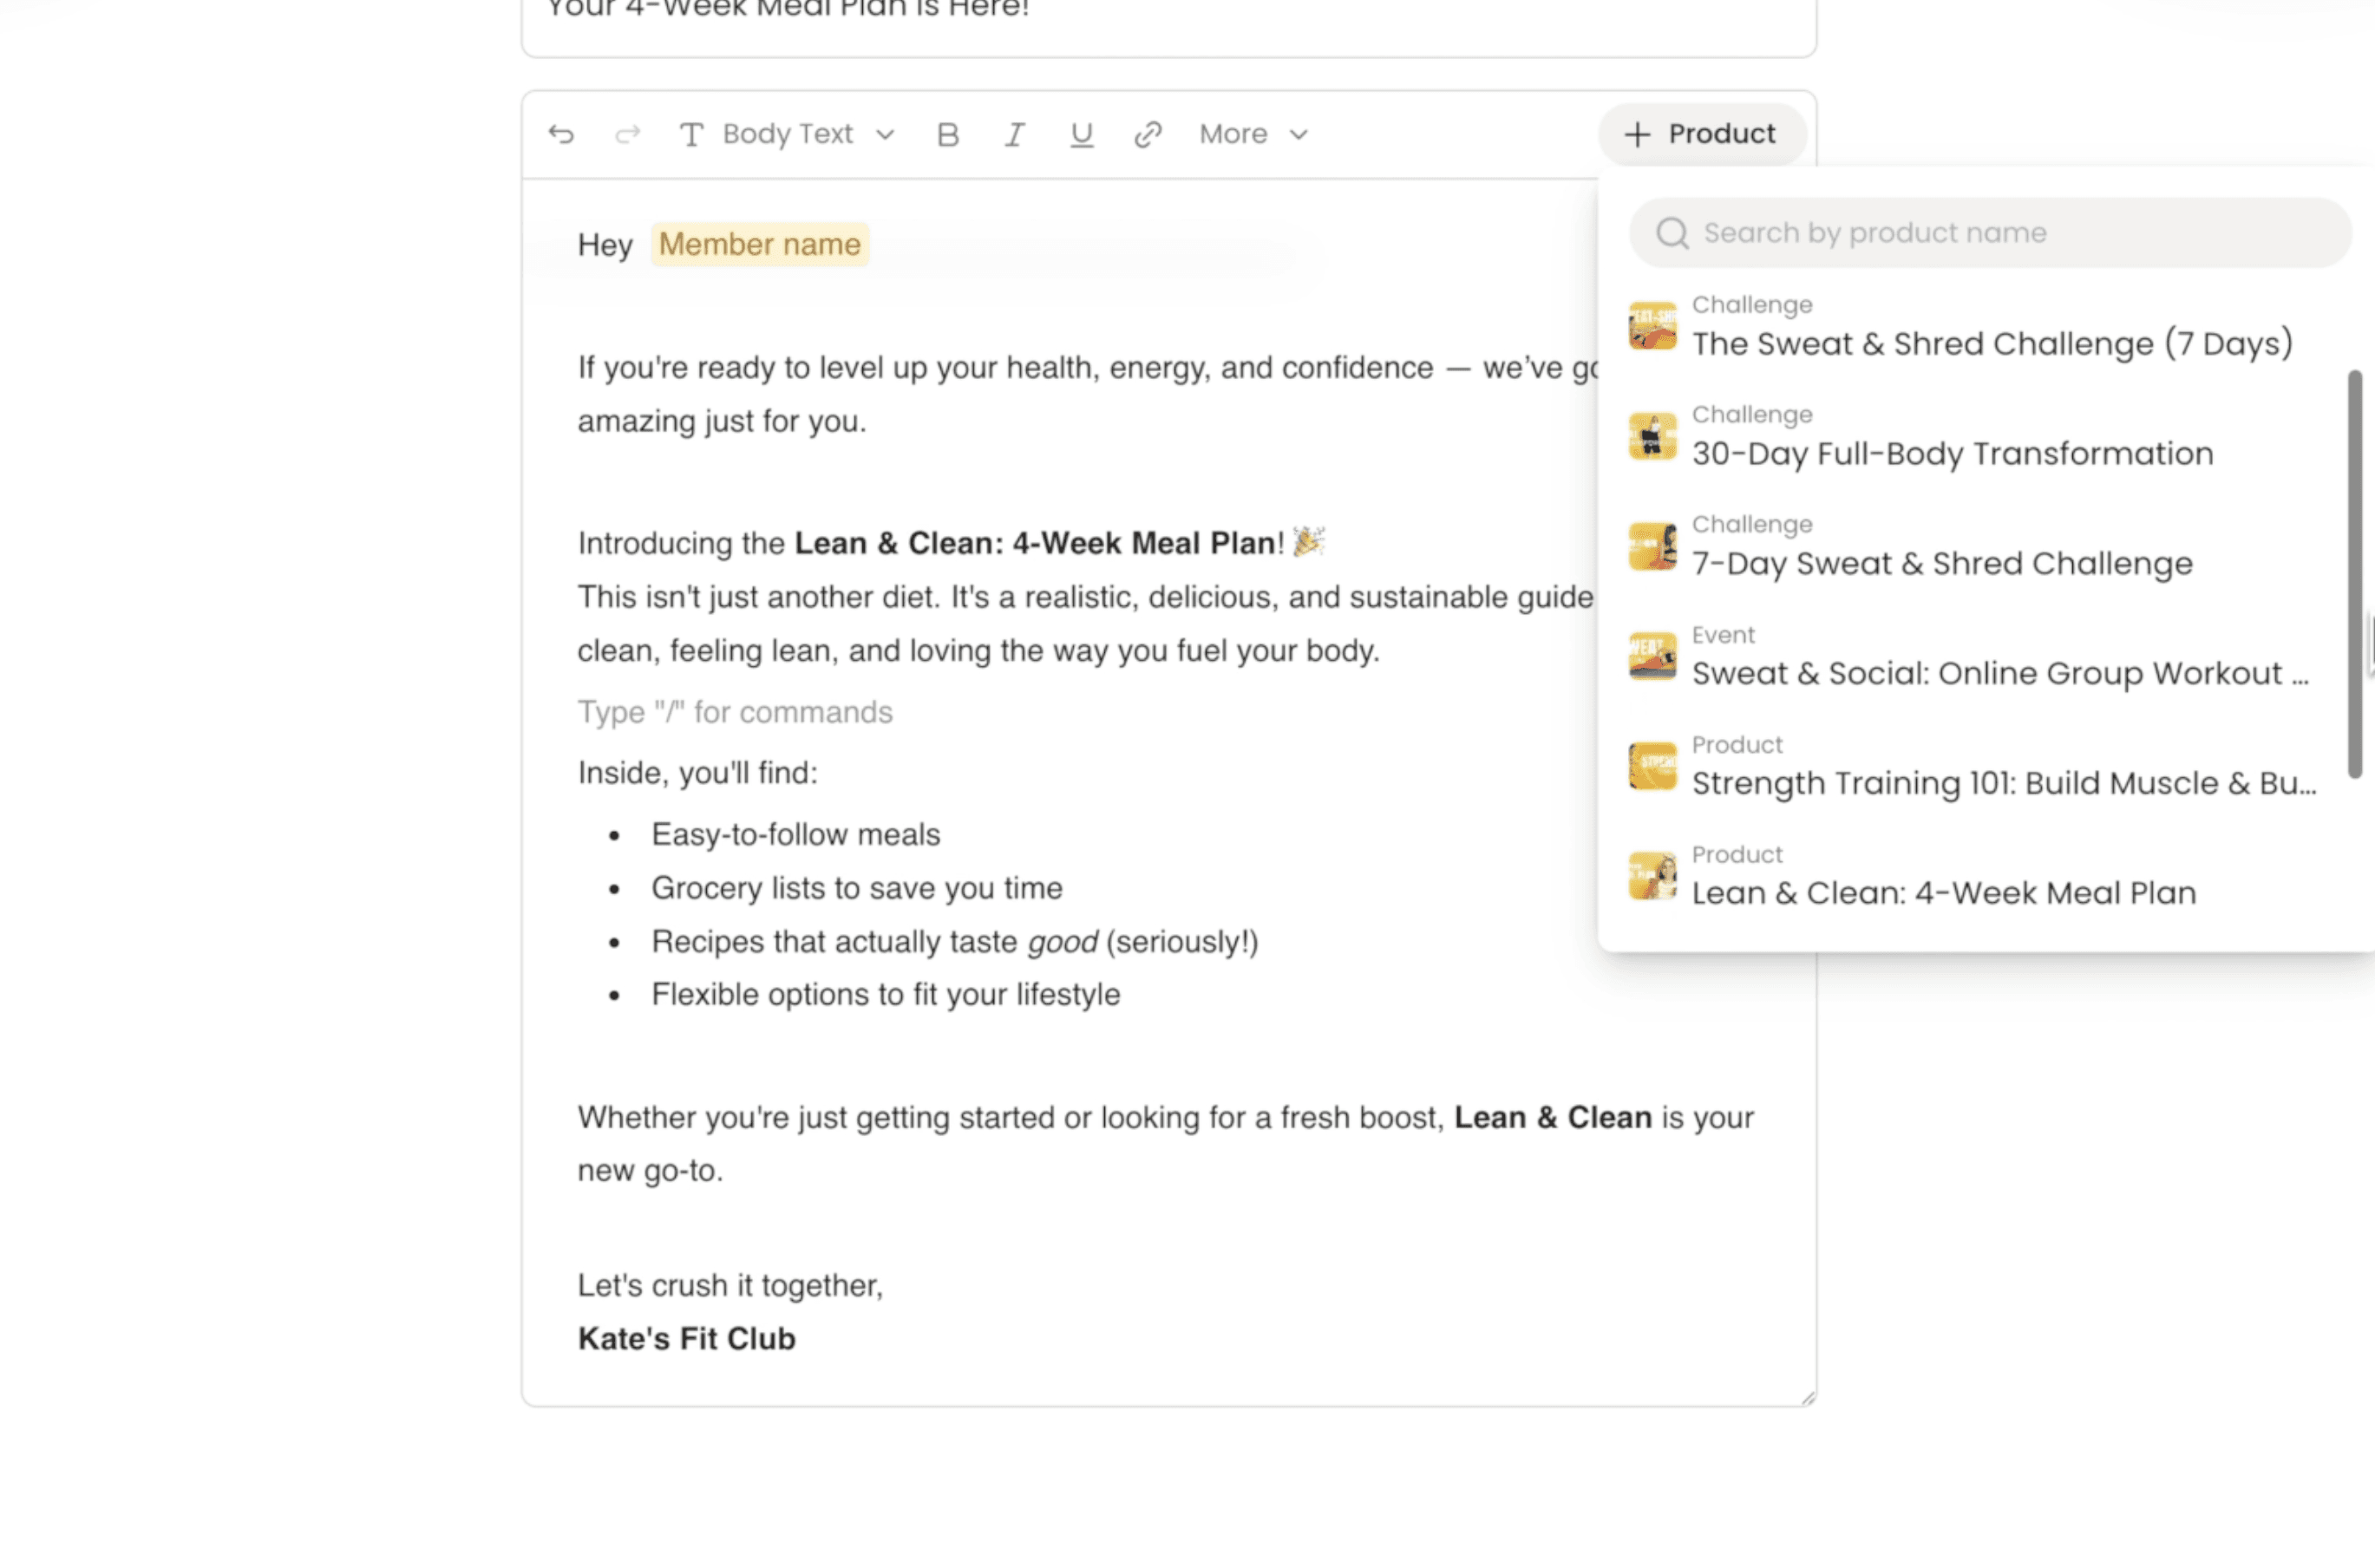The image size is (2375, 1568).
Task: Click the plus Product button
Action: [1701, 134]
